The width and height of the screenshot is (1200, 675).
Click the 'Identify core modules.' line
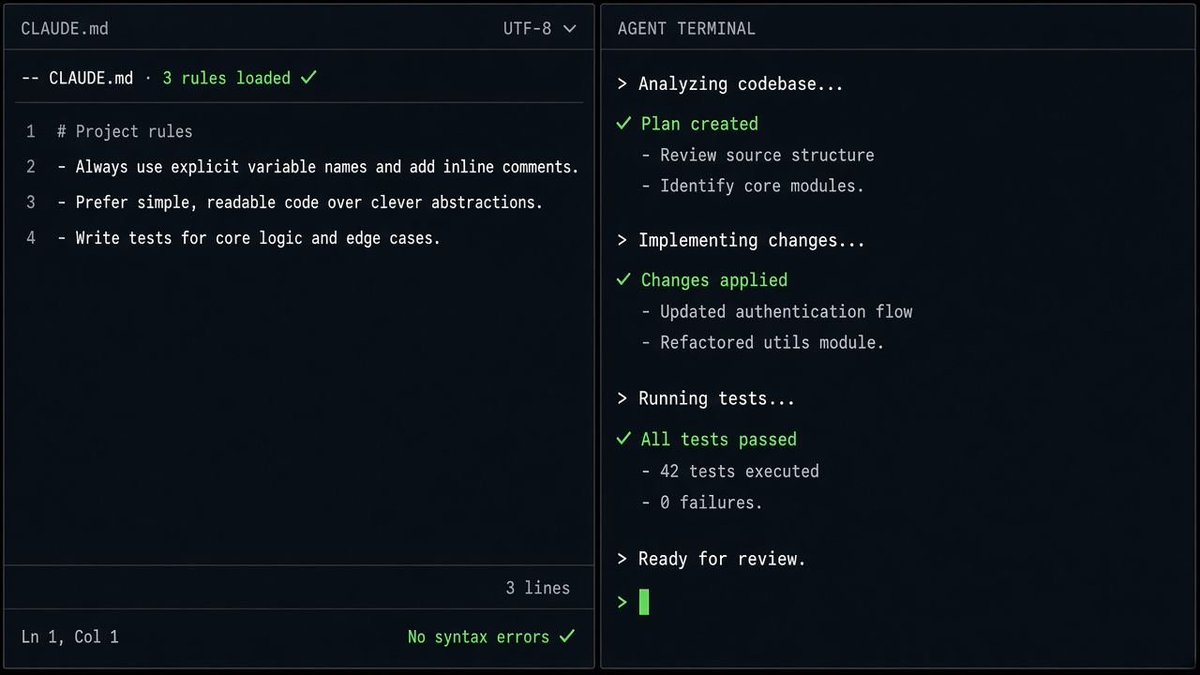point(753,186)
